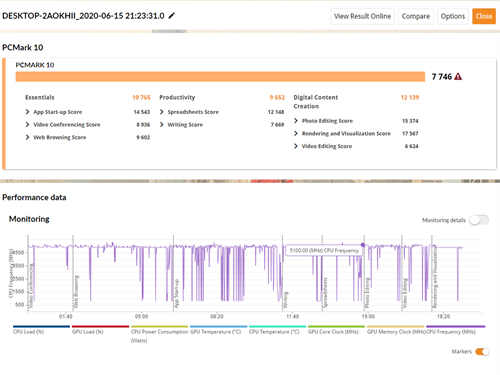Click the Spreadsheets value 12 148
Screen dimensions: 500x375
[x=276, y=112]
